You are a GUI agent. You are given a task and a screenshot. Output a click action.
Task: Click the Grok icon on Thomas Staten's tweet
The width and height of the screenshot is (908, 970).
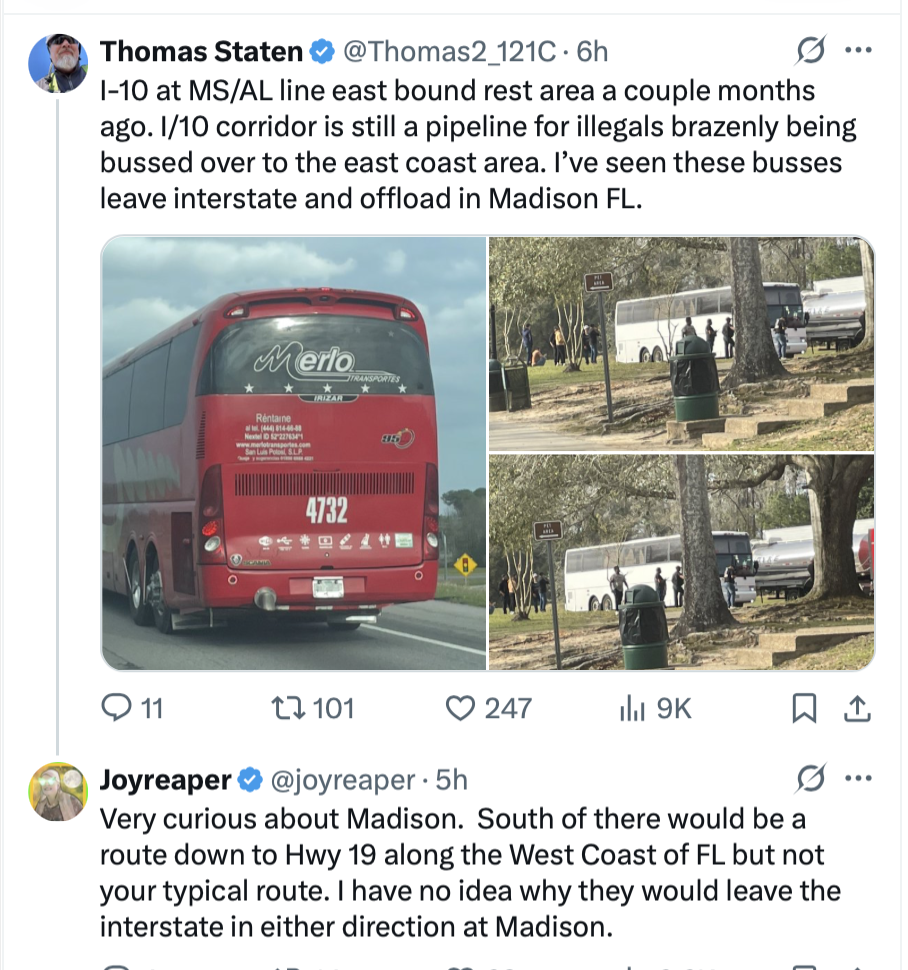tap(810, 50)
